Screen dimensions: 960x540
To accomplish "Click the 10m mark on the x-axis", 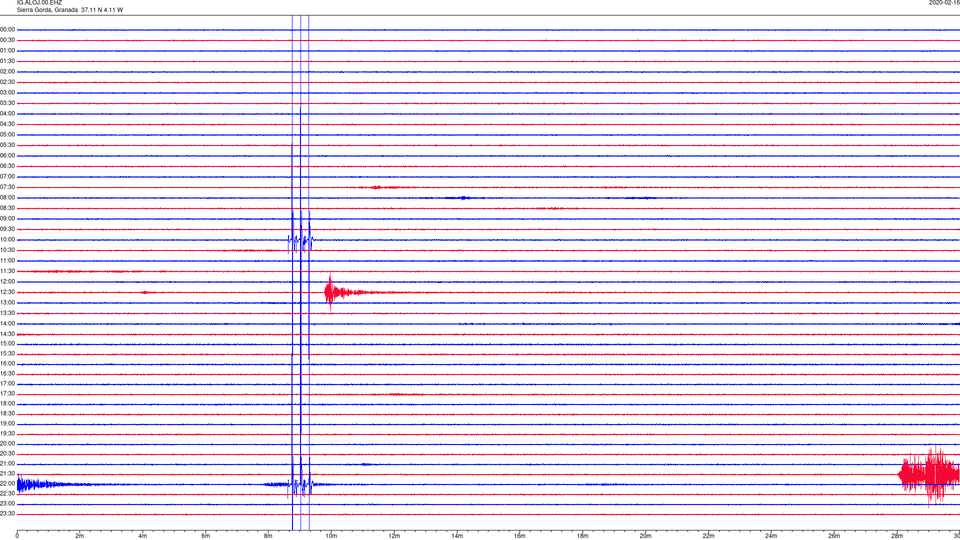I will (331, 536).
